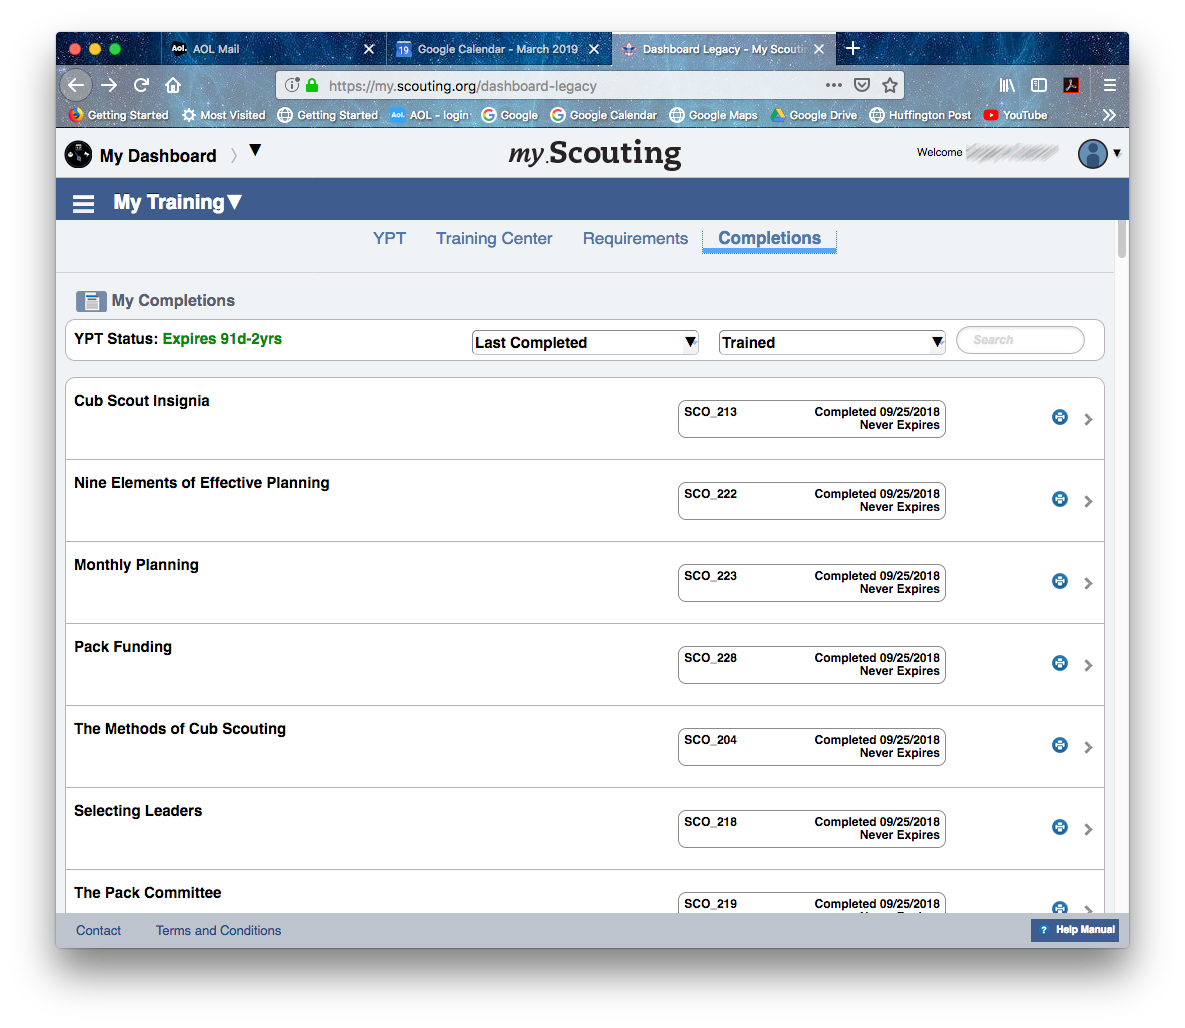Click the user profile avatar icon
Image resolution: width=1185 pixels, height=1028 pixels.
(1092, 153)
